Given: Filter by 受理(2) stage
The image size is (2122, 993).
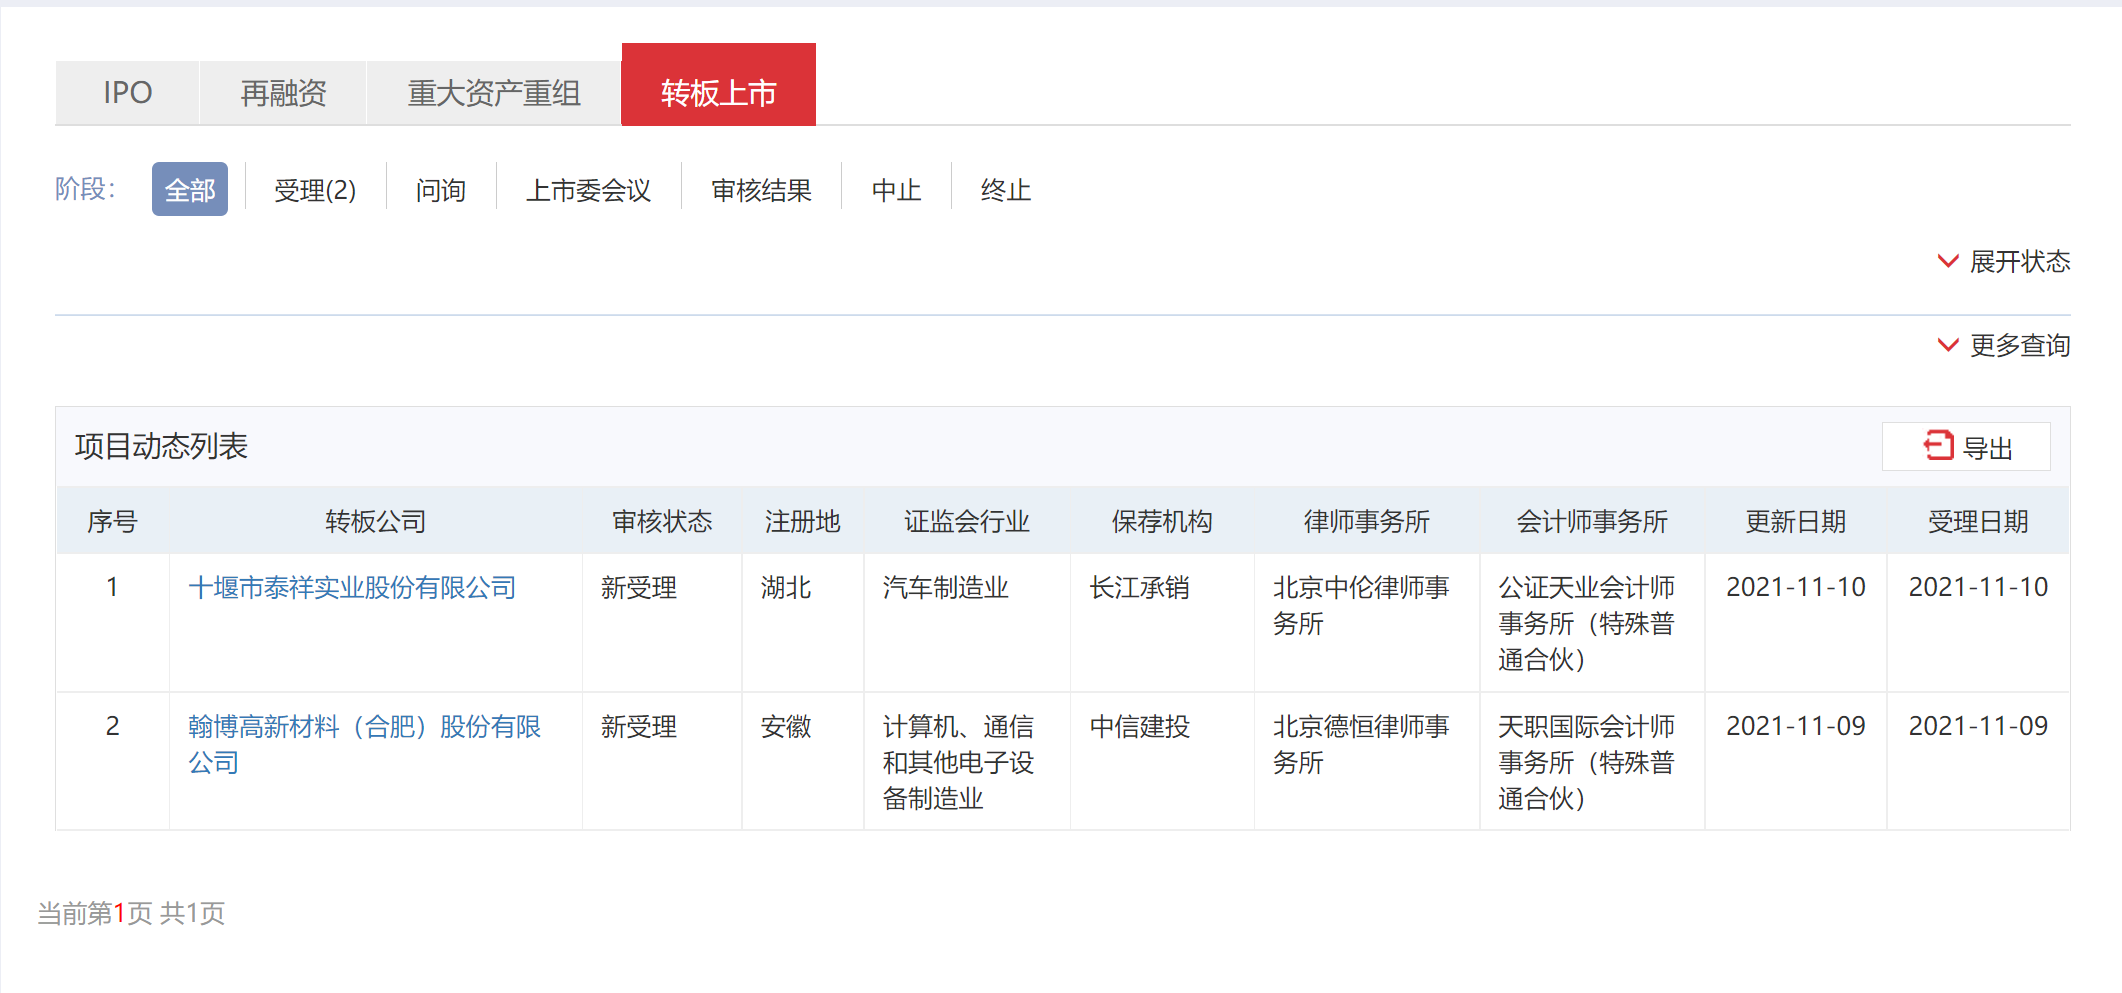Looking at the screenshot, I should click(x=315, y=190).
